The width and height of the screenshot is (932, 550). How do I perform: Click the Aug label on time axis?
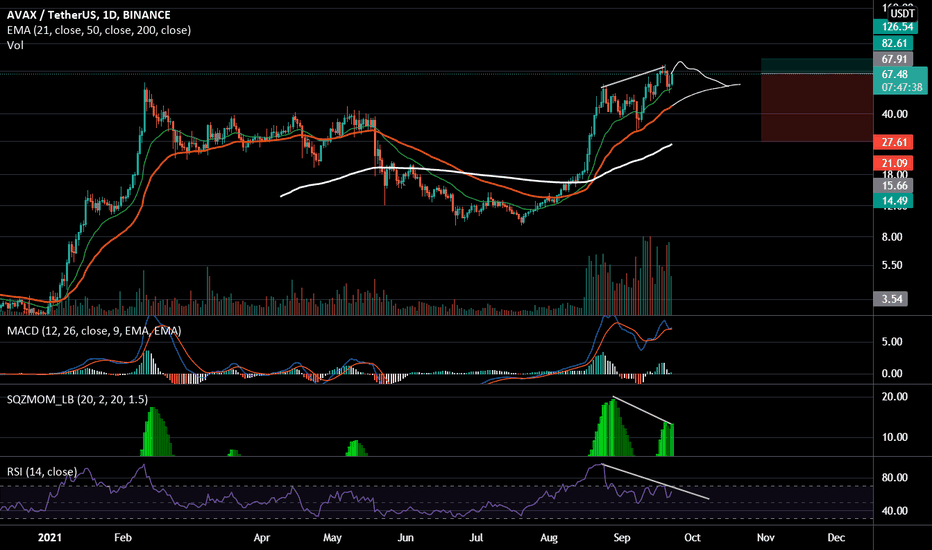pos(549,538)
